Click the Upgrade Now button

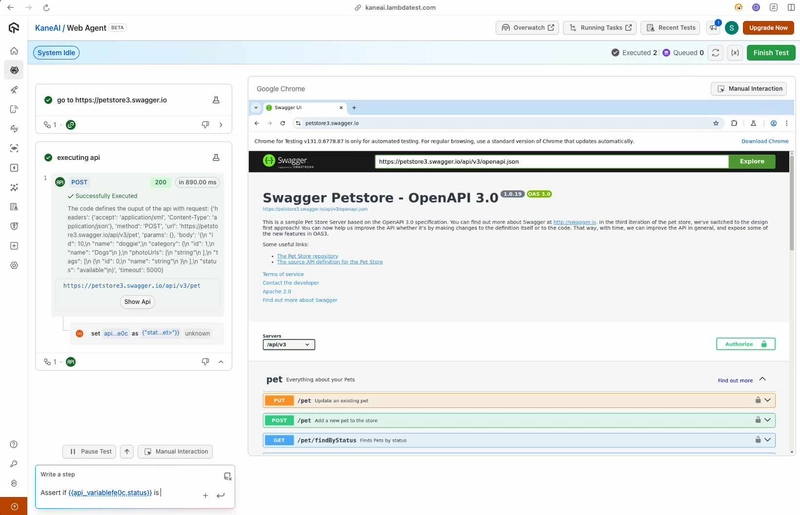click(x=768, y=28)
